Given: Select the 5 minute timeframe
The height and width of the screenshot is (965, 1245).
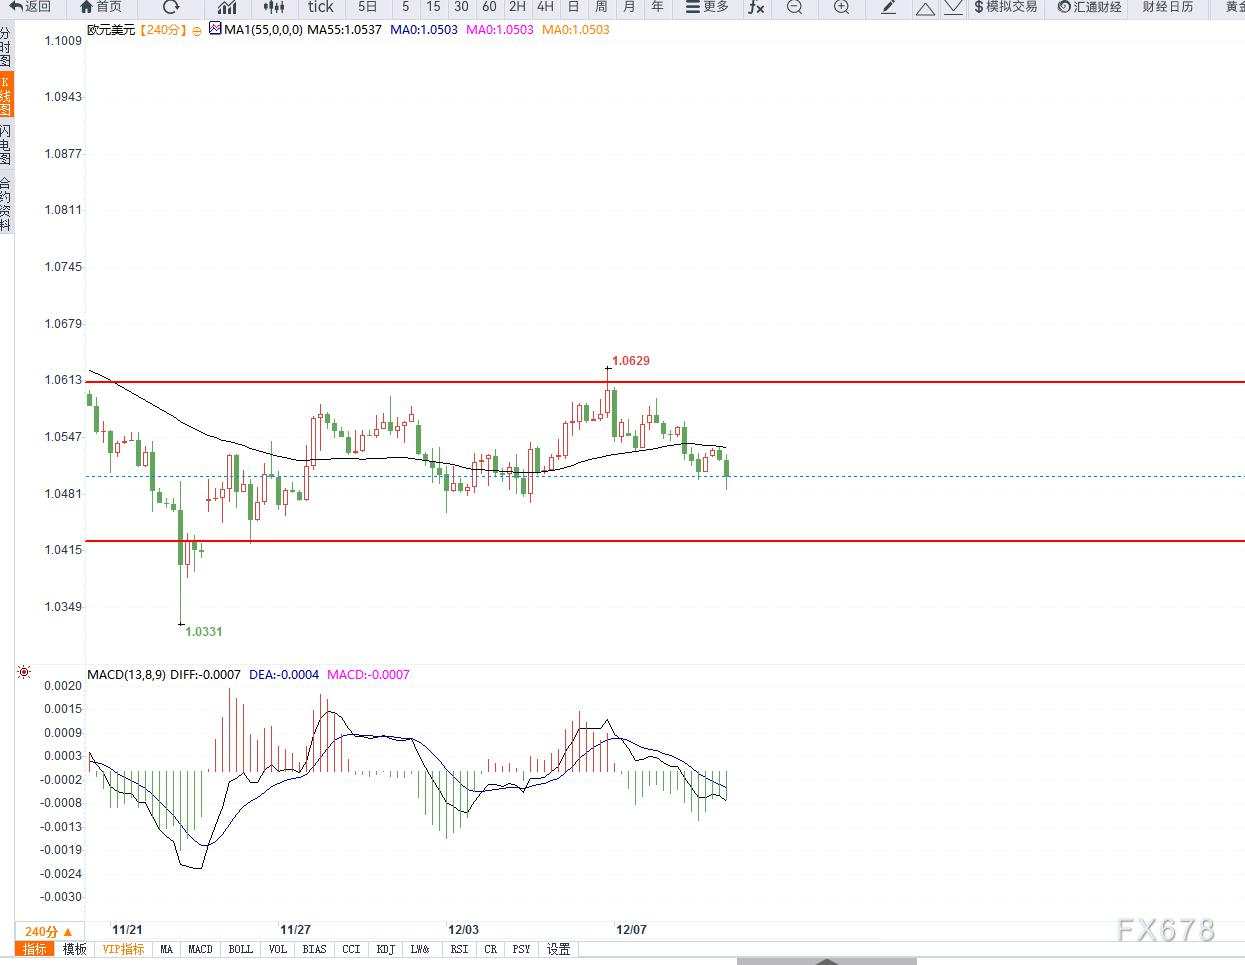Looking at the screenshot, I should 405,7.
